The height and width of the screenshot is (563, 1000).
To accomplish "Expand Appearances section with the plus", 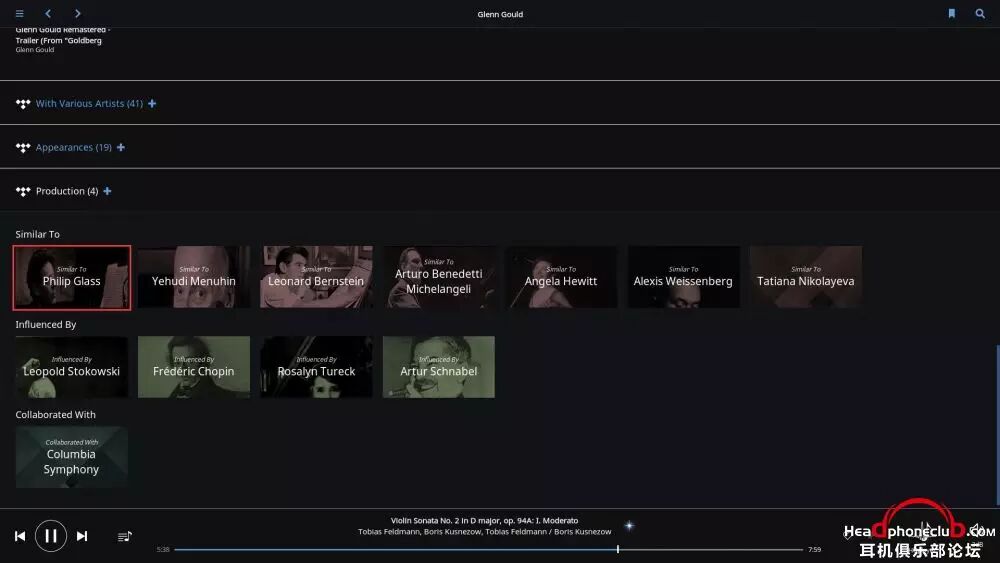I will 121,147.
